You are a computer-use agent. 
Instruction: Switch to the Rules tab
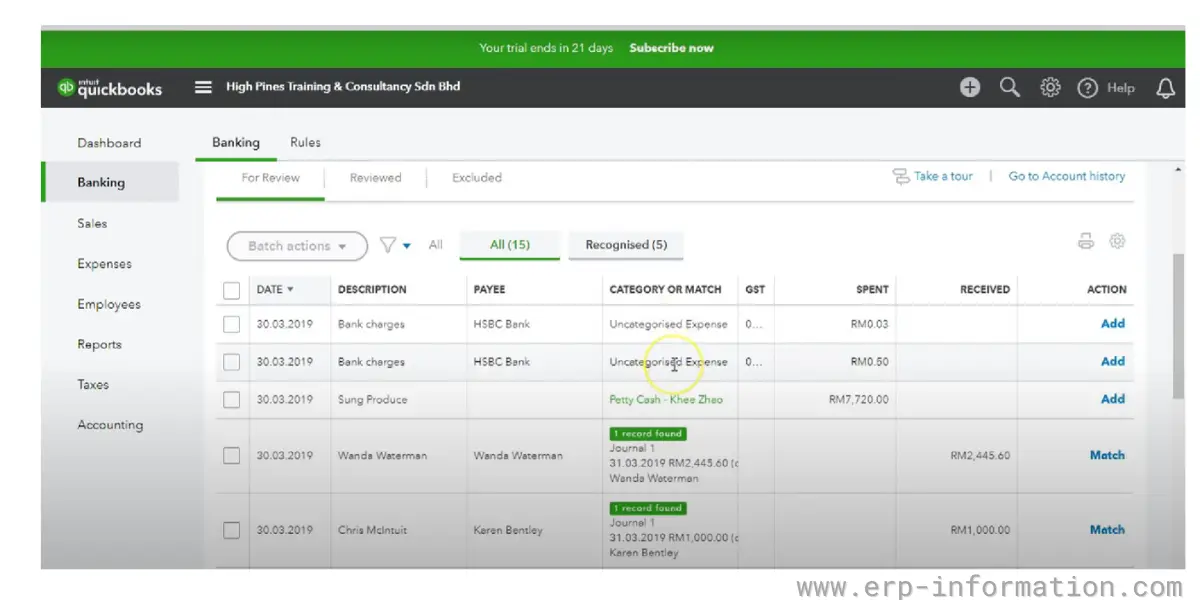[x=305, y=142]
